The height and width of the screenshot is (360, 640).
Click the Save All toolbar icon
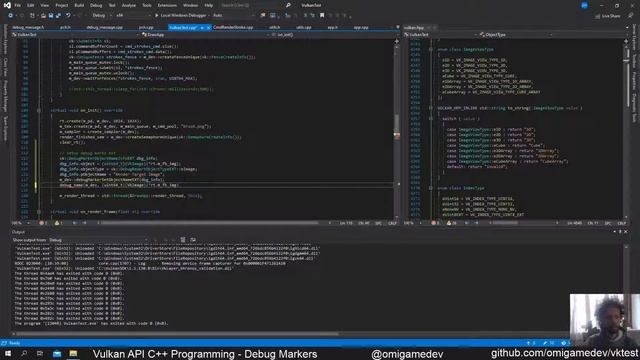pos(58,16)
